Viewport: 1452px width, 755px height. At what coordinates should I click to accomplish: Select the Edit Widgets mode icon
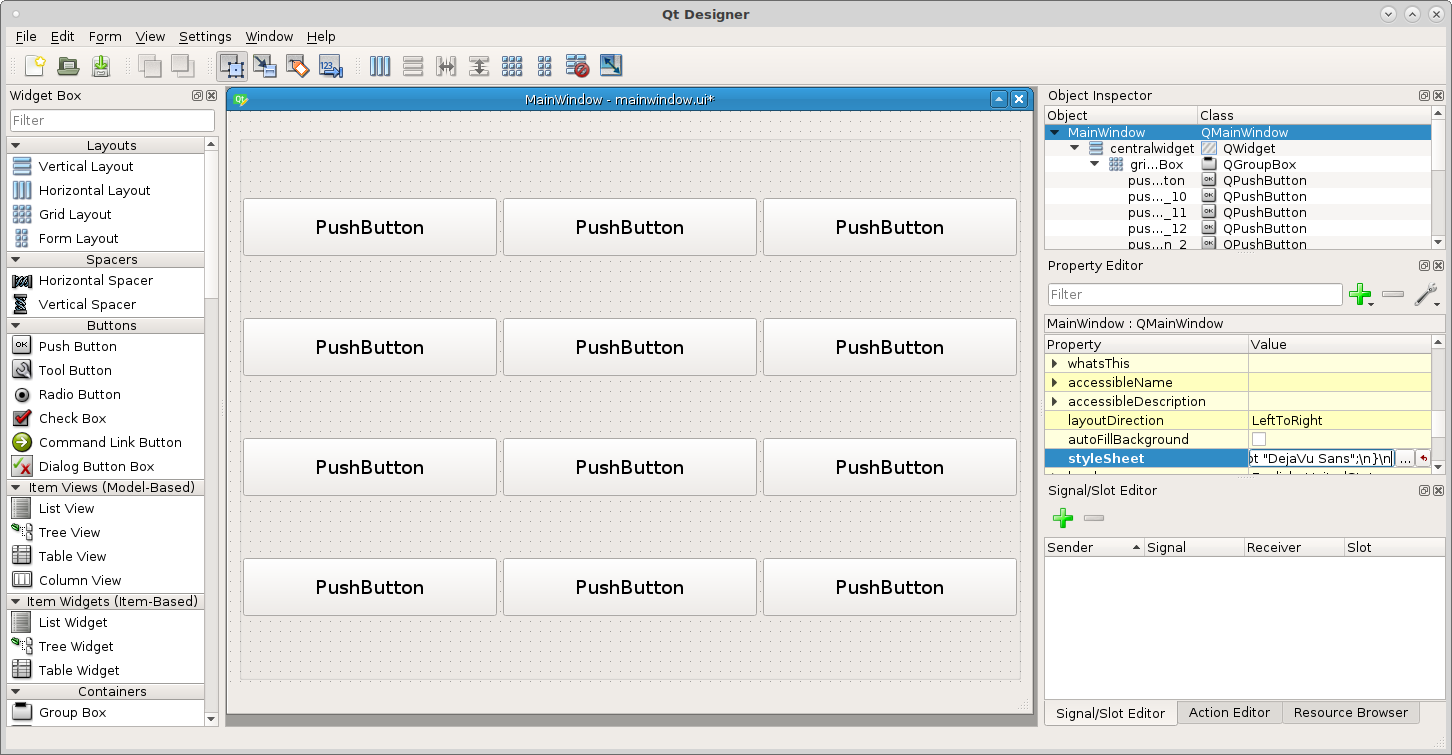click(x=232, y=66)
